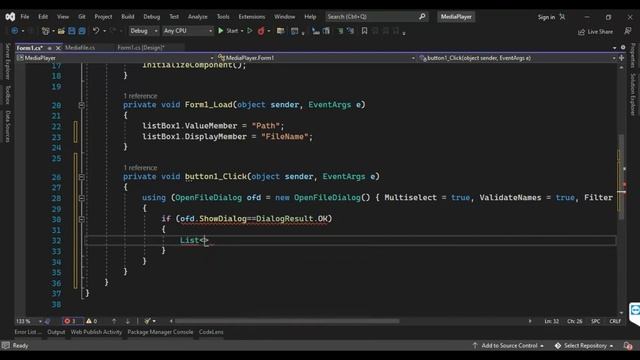Click the red Hot Reload flame icon
Image resolution: width=640 pixels, height=360 pixels.
click(261, 31)
